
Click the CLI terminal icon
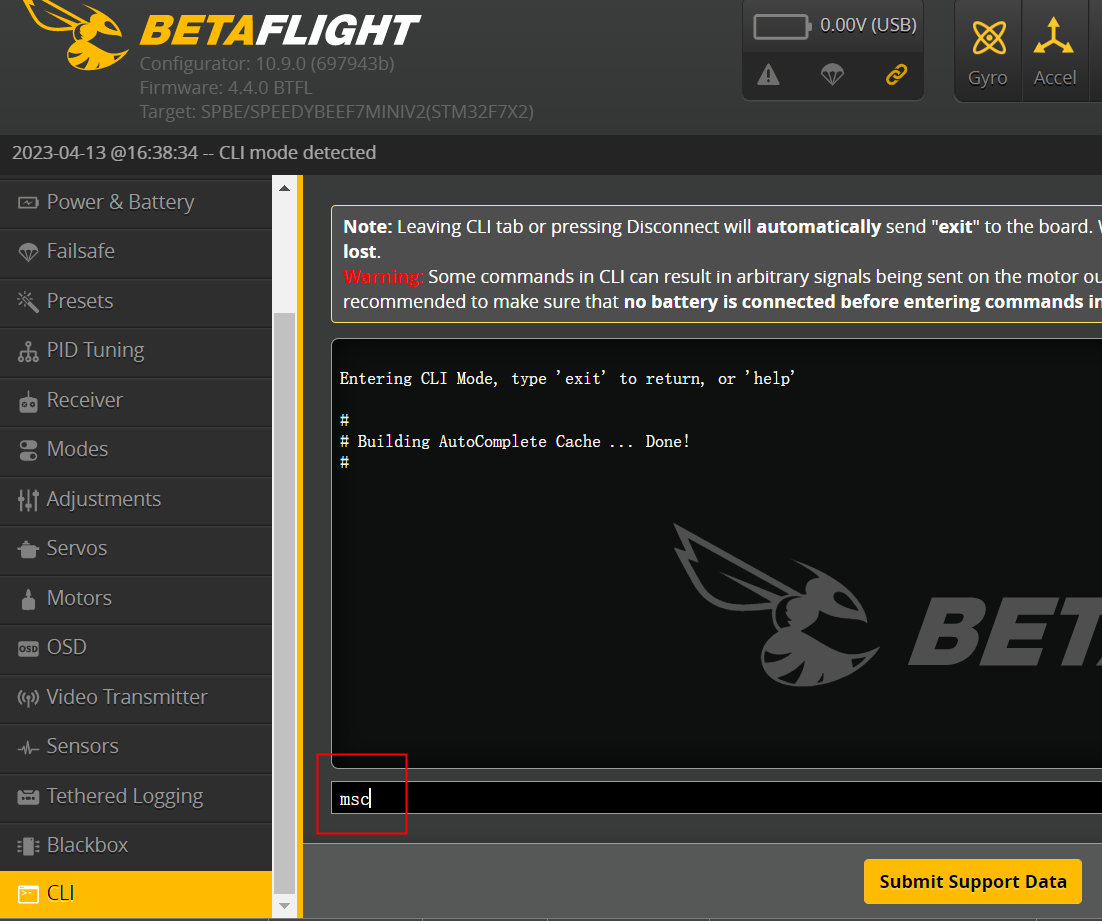28,894
